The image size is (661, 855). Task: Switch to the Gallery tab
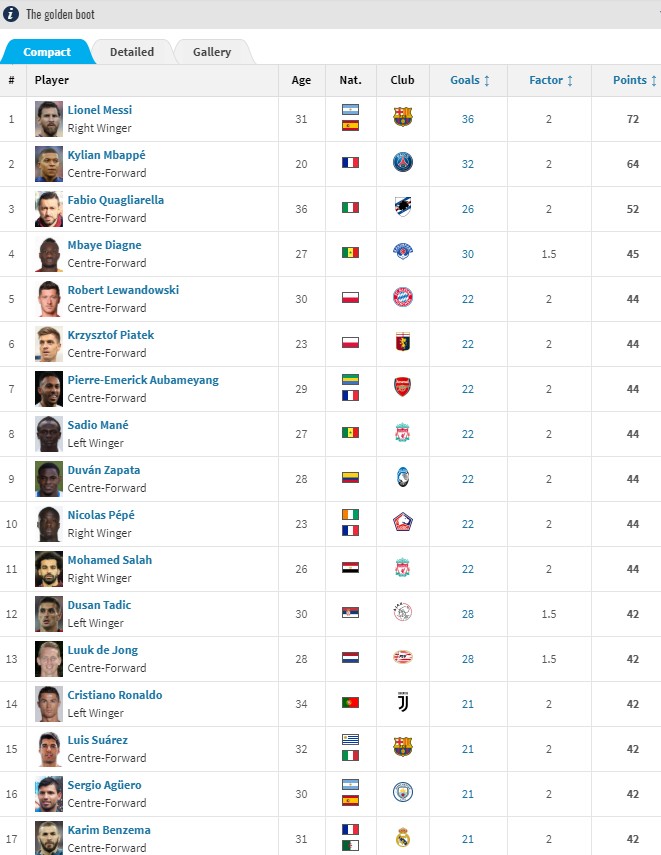tap(212, 52)
